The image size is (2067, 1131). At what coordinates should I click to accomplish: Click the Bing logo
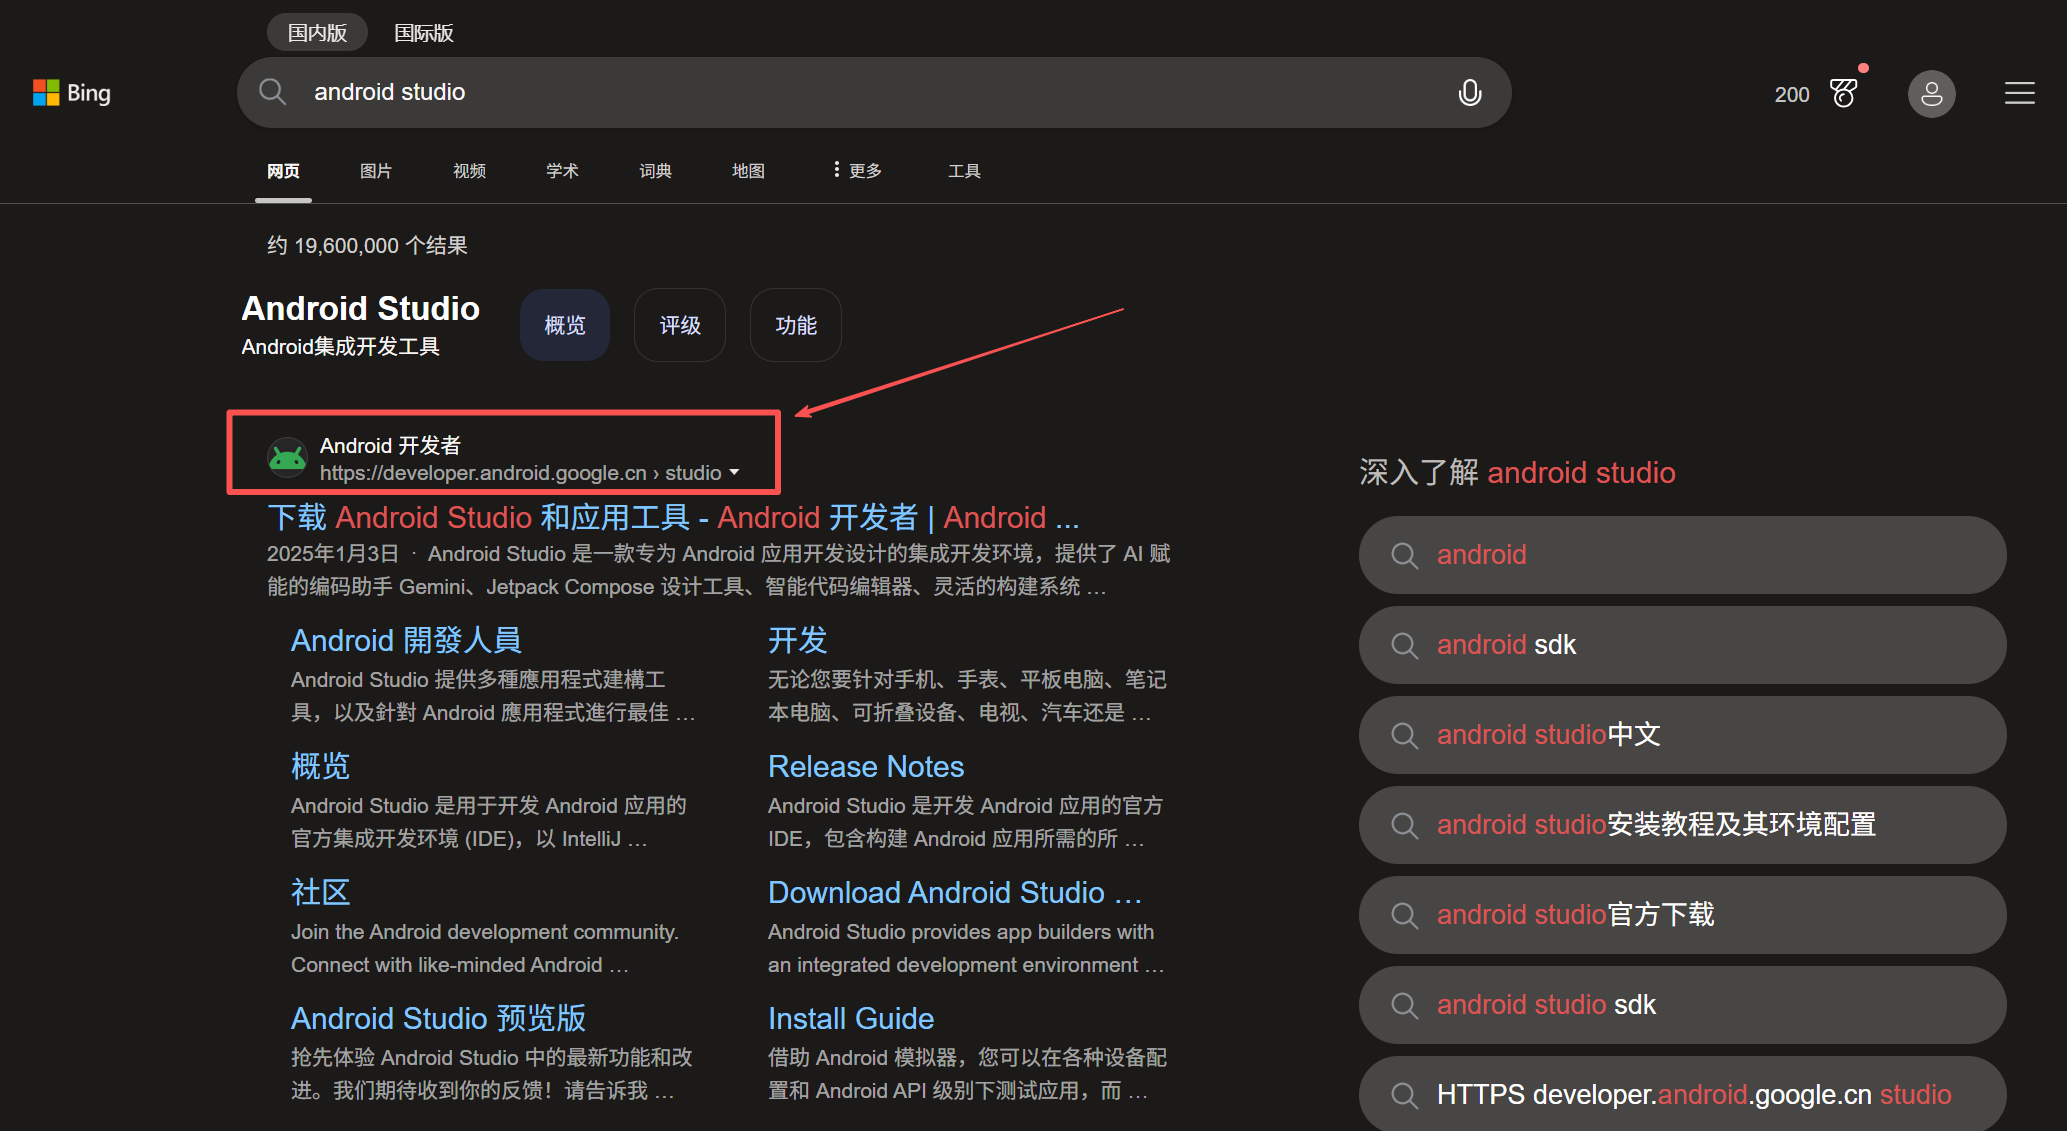[72, 93]
